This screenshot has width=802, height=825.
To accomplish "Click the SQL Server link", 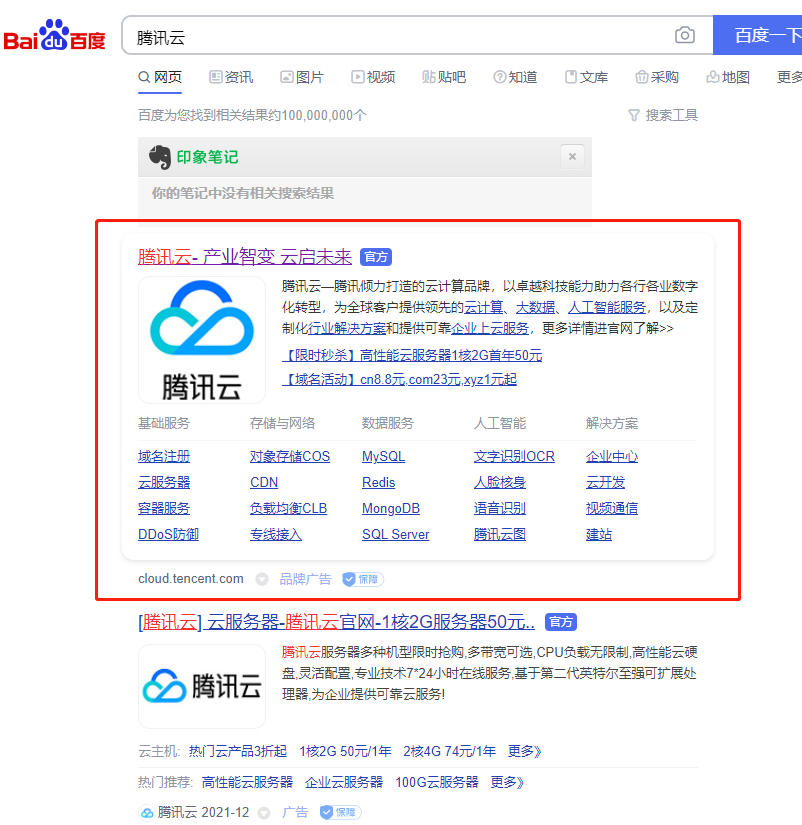I will pos(396,535).
